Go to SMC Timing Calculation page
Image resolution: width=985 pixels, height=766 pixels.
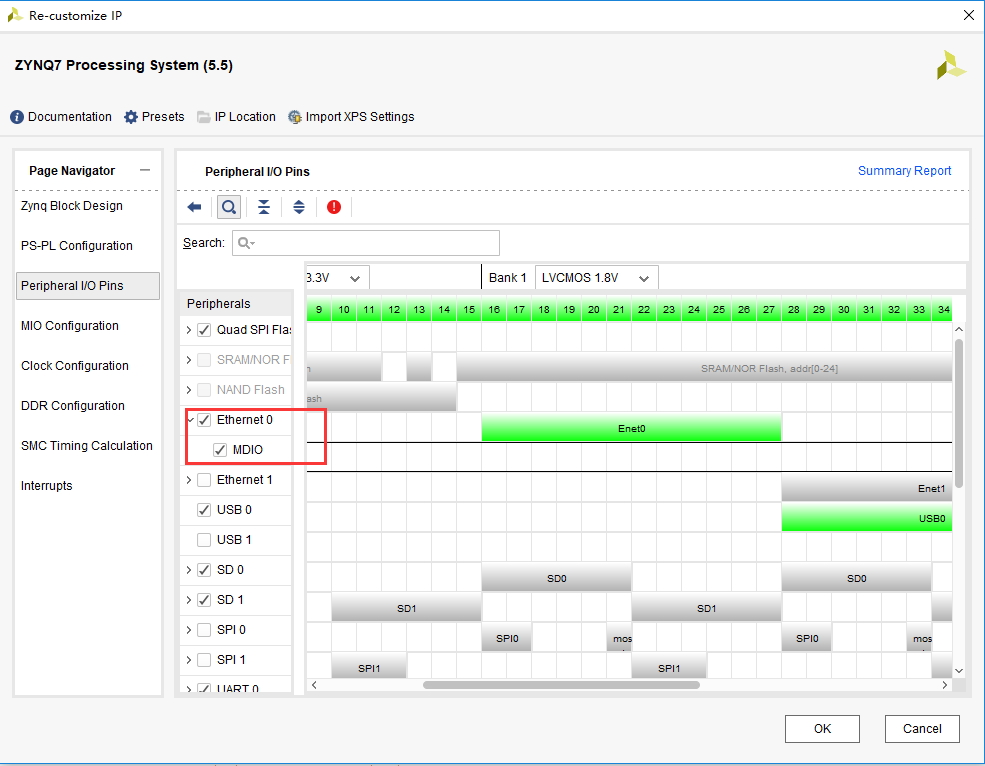tap(87, 446)
